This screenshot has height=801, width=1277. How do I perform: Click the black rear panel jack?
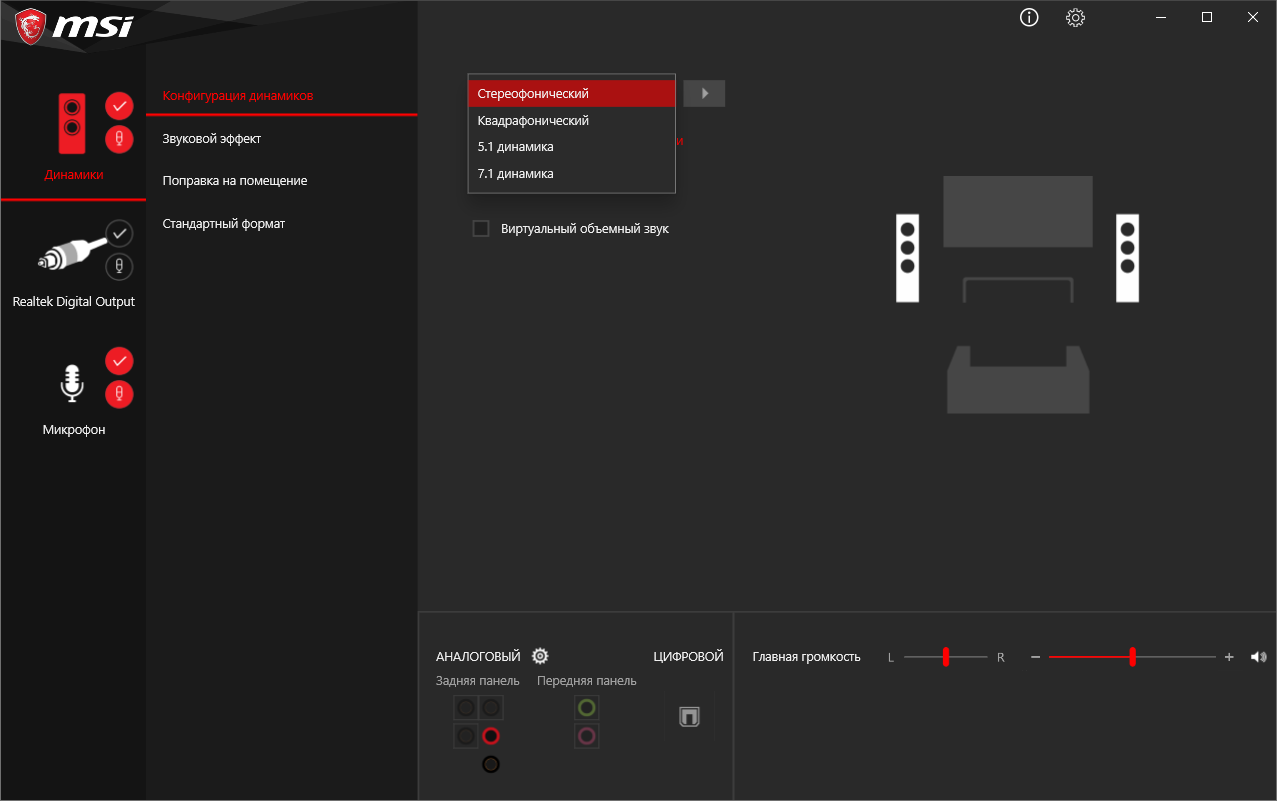pyautogui.click(x=490, y=764)
